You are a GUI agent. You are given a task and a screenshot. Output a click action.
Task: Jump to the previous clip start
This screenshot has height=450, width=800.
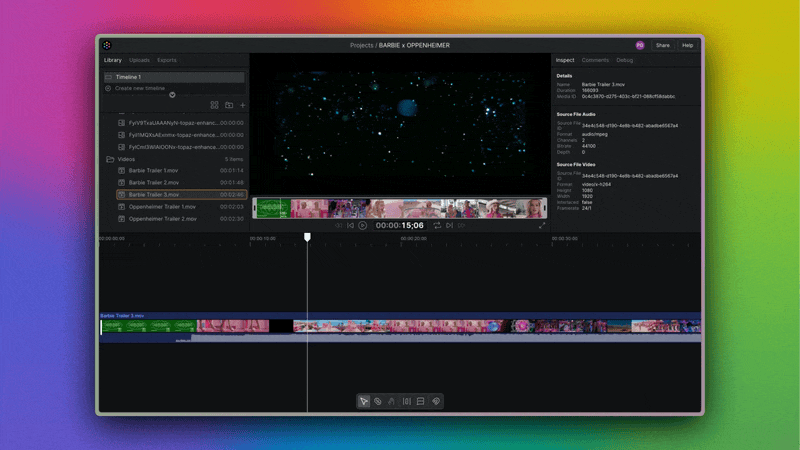[351, 226]
